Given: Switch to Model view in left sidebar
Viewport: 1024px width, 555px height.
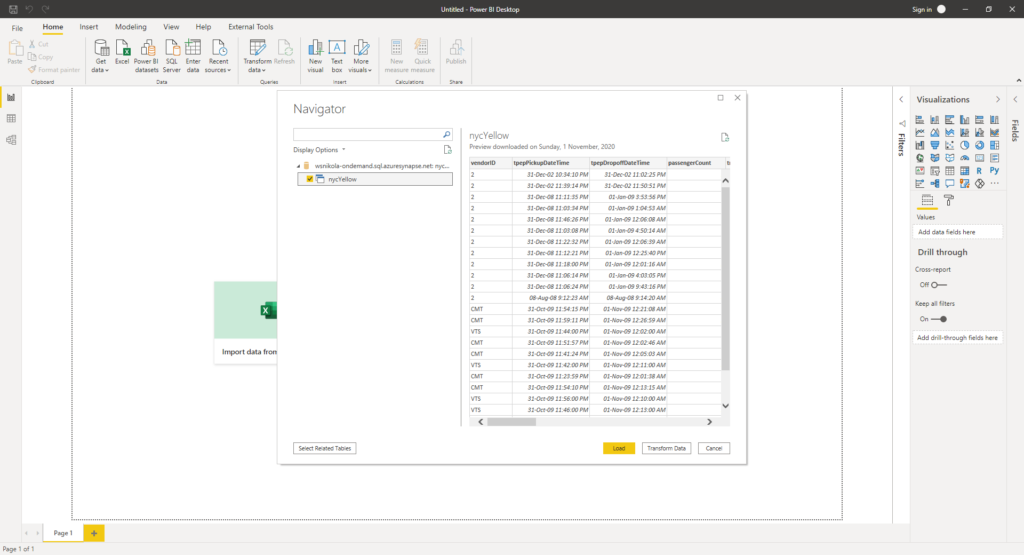Looking at the screenshot, I should [11, 140].
